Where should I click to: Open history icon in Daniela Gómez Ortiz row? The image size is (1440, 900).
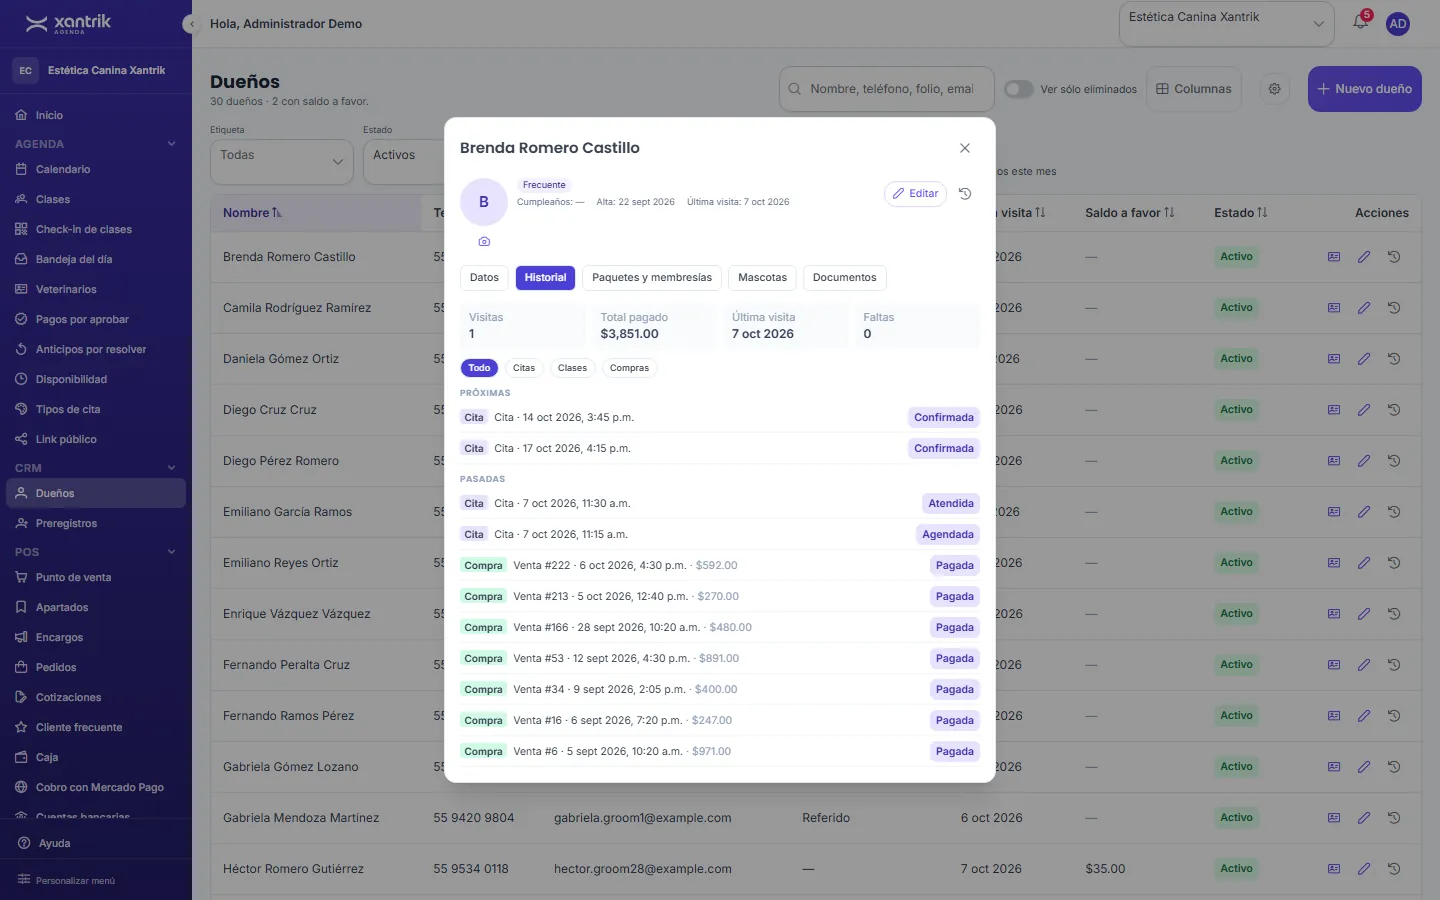(x=1393, y=359)
